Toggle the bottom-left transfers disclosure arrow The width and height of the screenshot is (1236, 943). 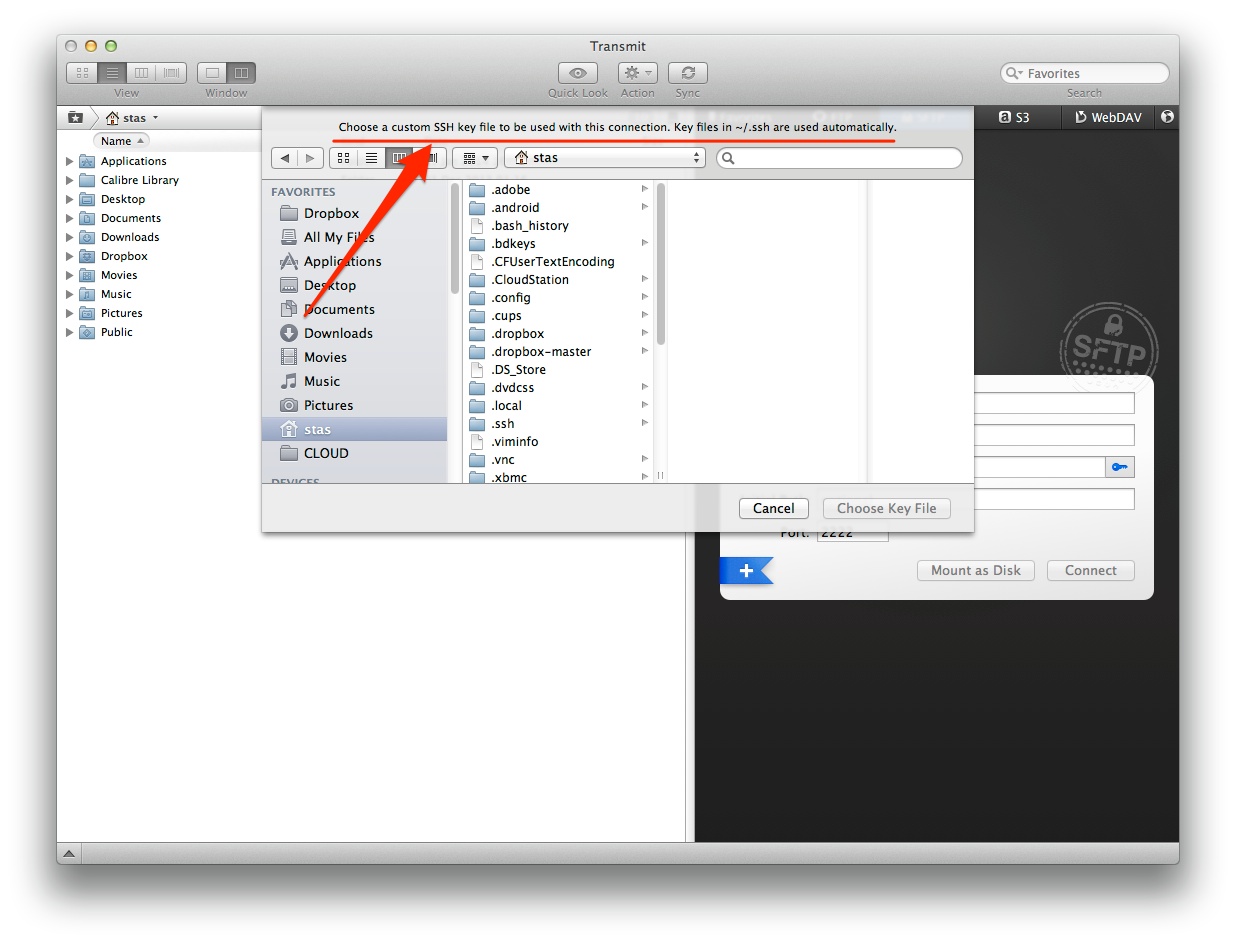pyautogui.click(x=69, y=853)
